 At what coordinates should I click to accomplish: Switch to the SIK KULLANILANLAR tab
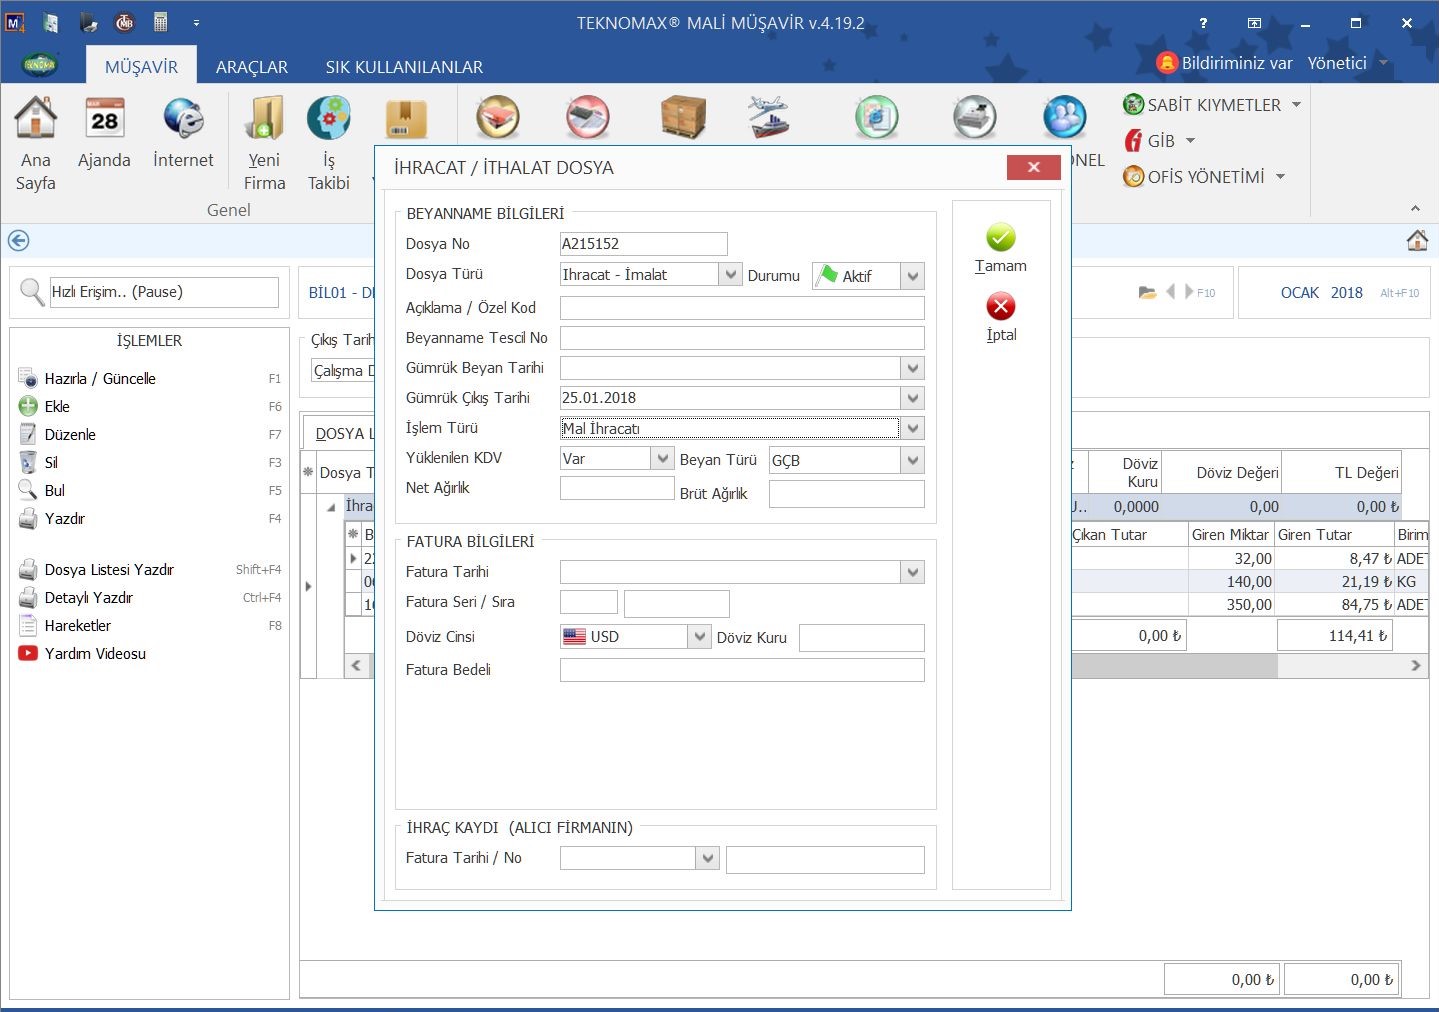[404, 67]
